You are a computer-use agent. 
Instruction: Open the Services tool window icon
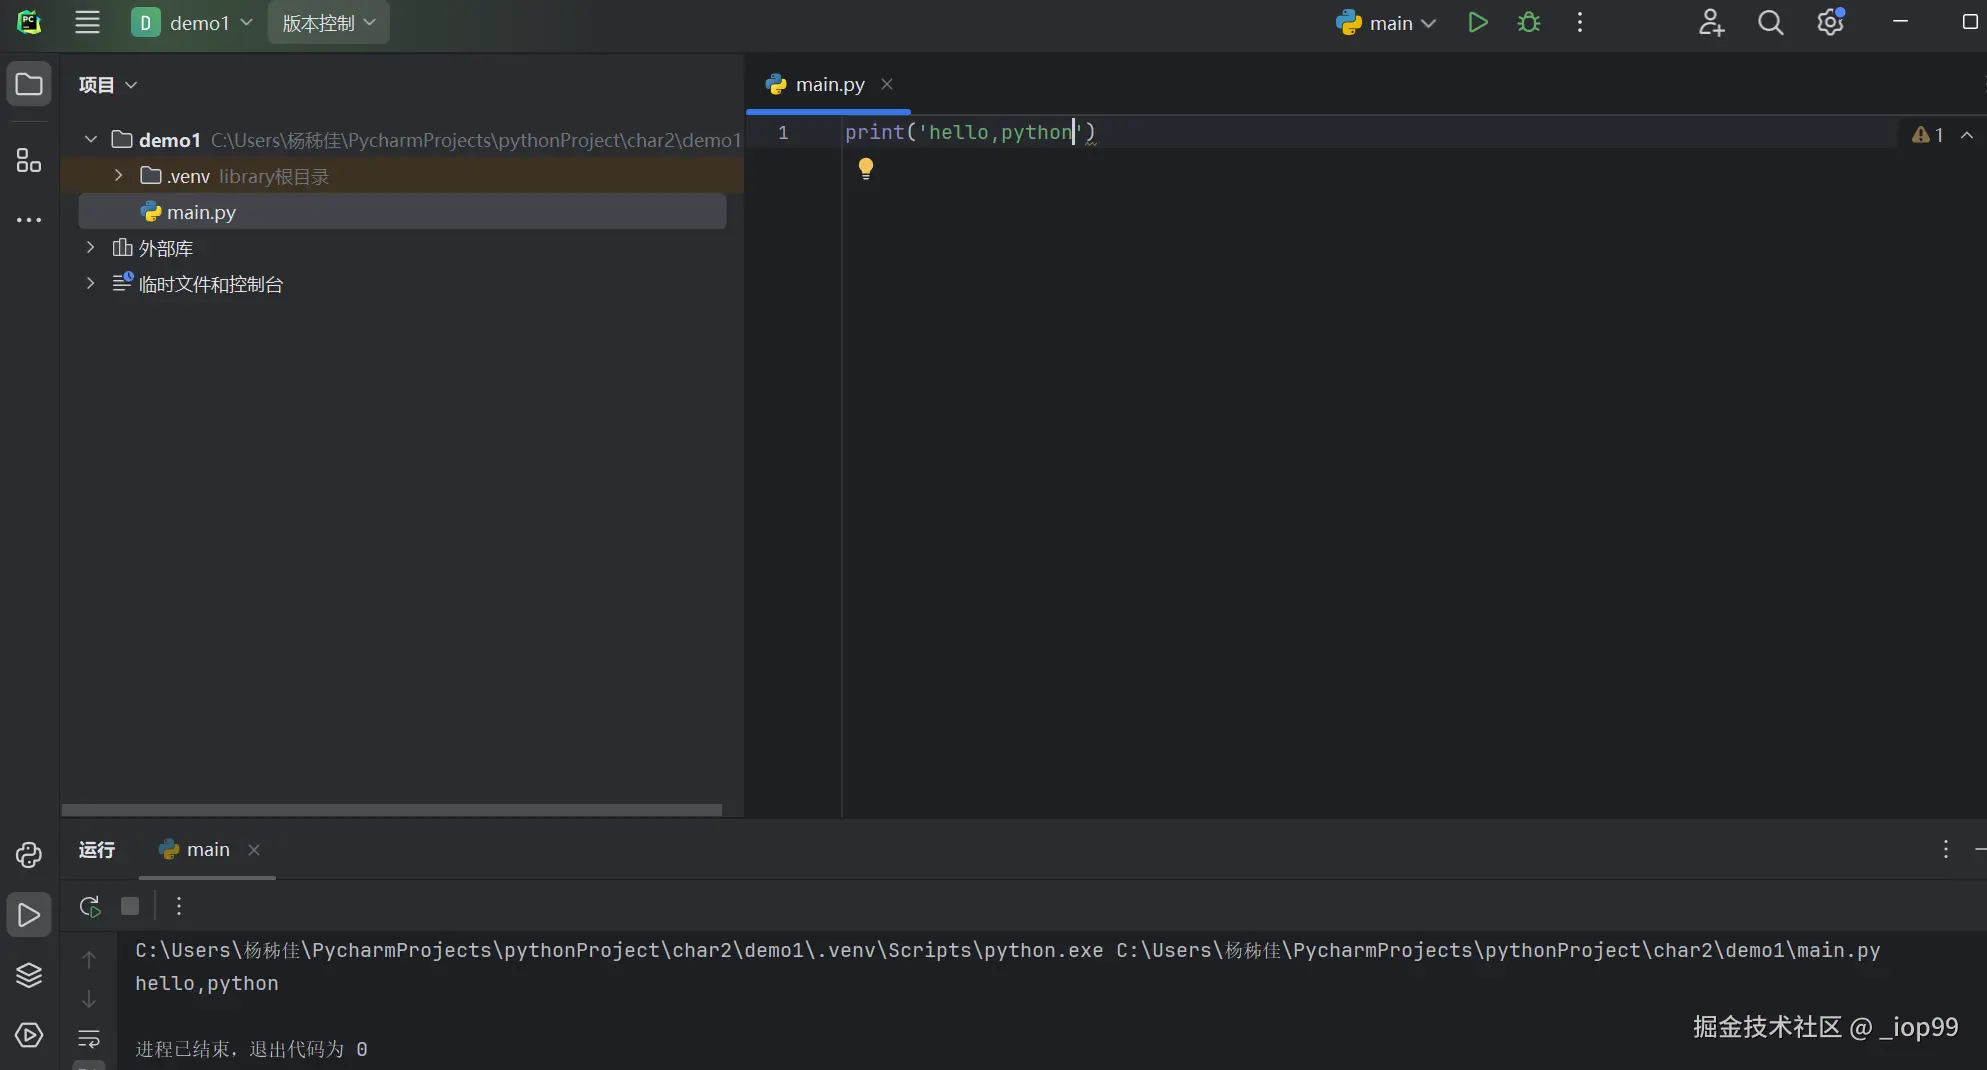click(x=29, y=1035)
